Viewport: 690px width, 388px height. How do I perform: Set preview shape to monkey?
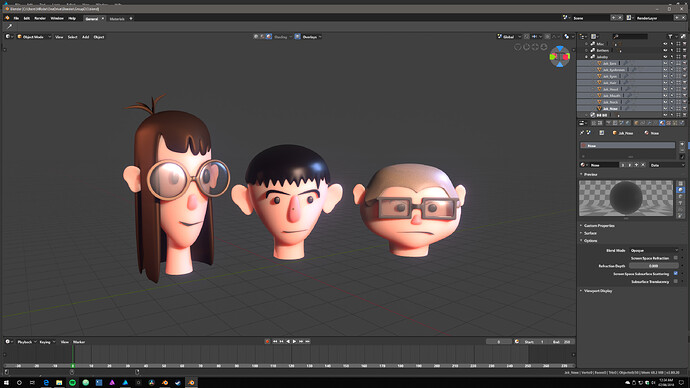pyautogui.click(x=680, y=203)
